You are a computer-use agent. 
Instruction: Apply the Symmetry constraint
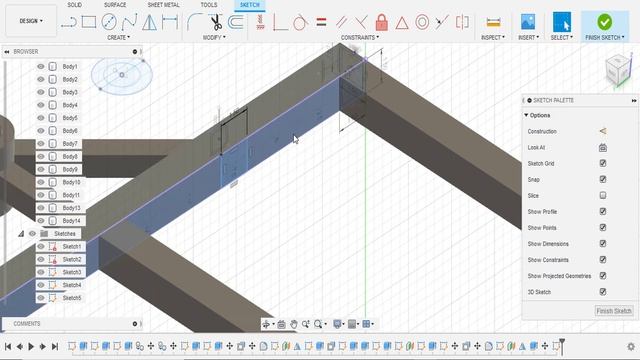[x=462, y=22]
